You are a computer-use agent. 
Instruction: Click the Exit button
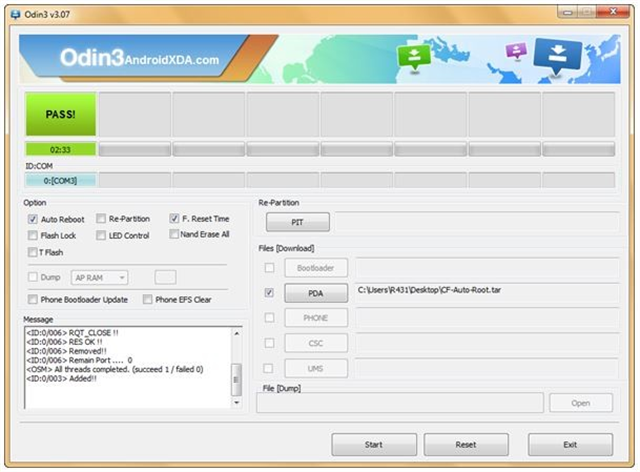pyautogui.click(x=570, y=445)
